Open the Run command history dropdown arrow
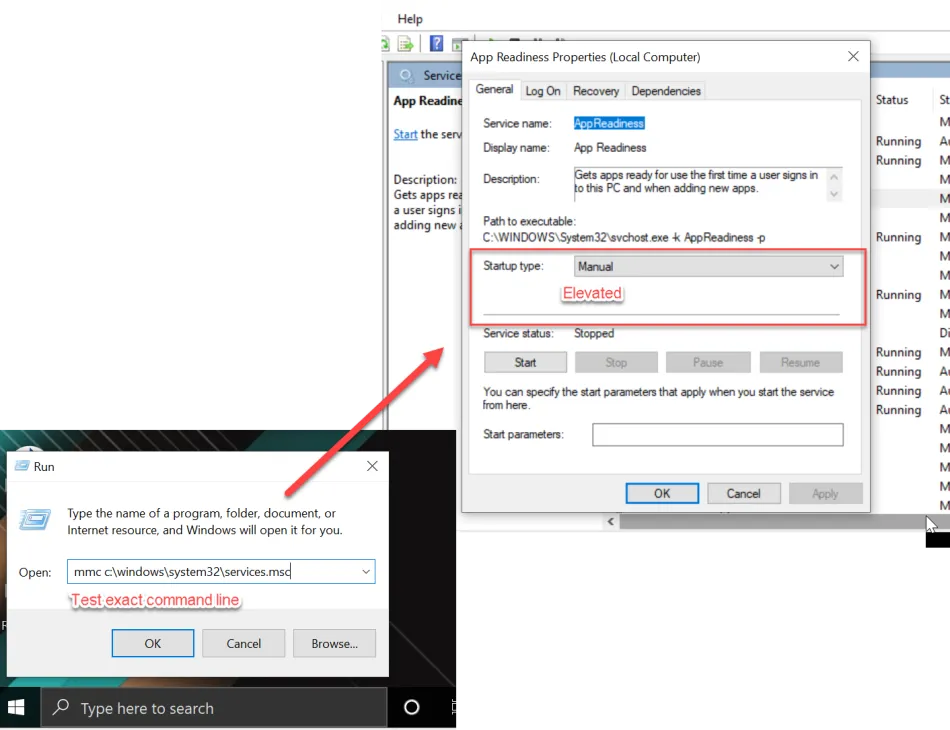This screenshot has height=730, width=950. coord(365,572)
